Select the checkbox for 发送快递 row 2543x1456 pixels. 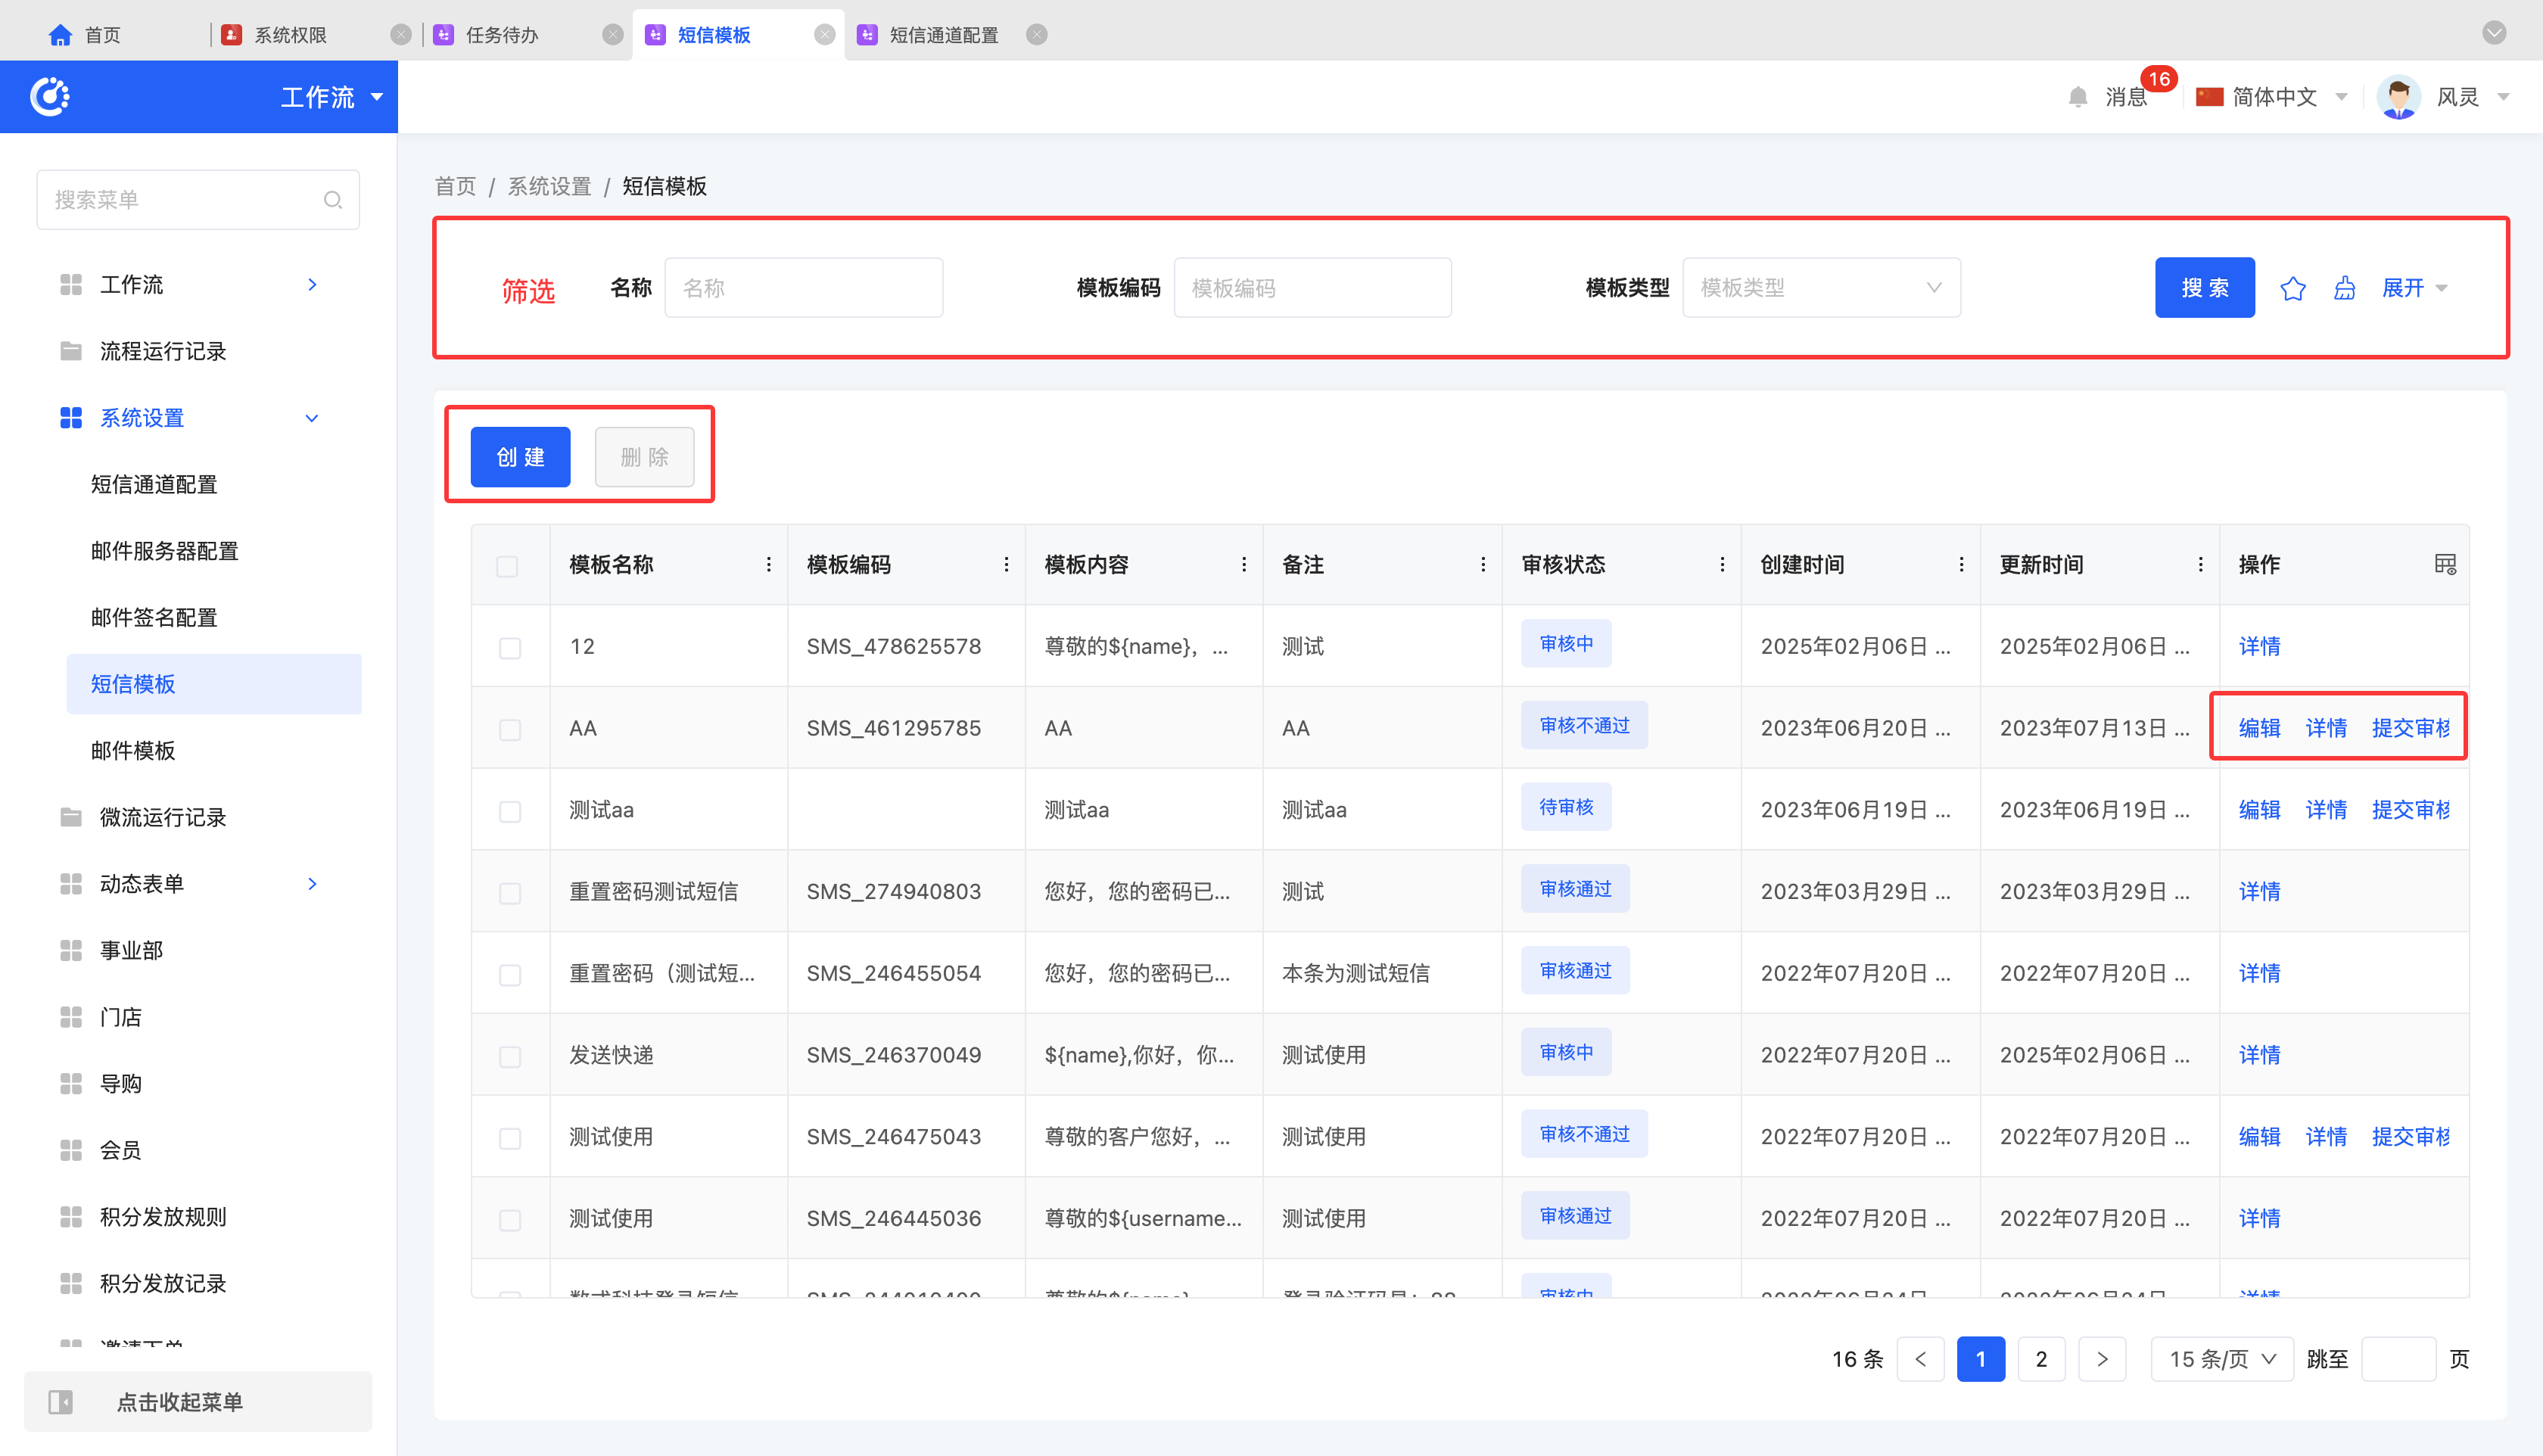tap(510, 1056)
